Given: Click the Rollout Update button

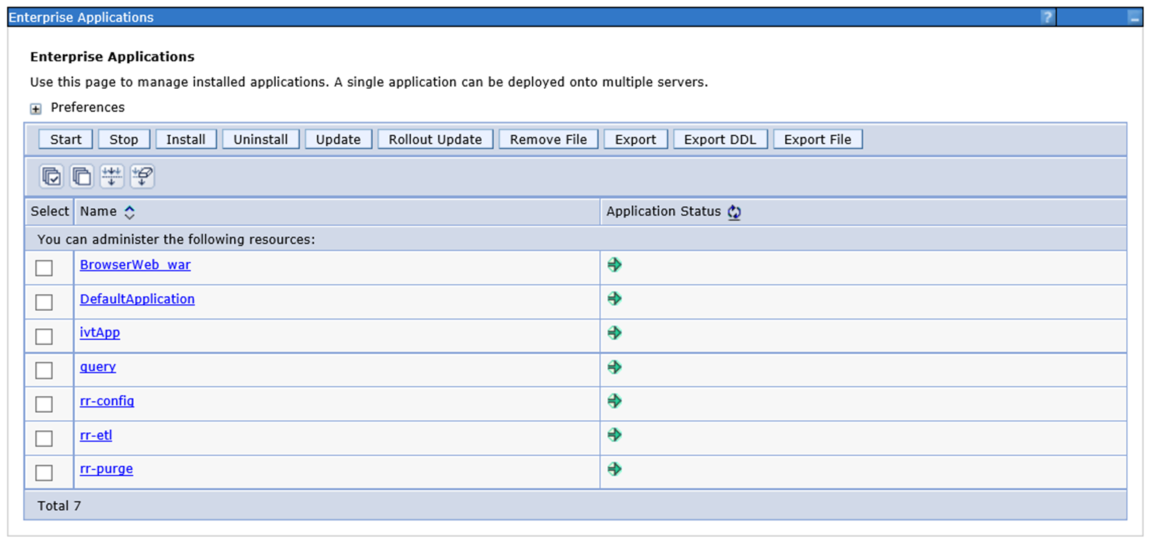Looking at the screenshot, I should (x=435, y=139).
